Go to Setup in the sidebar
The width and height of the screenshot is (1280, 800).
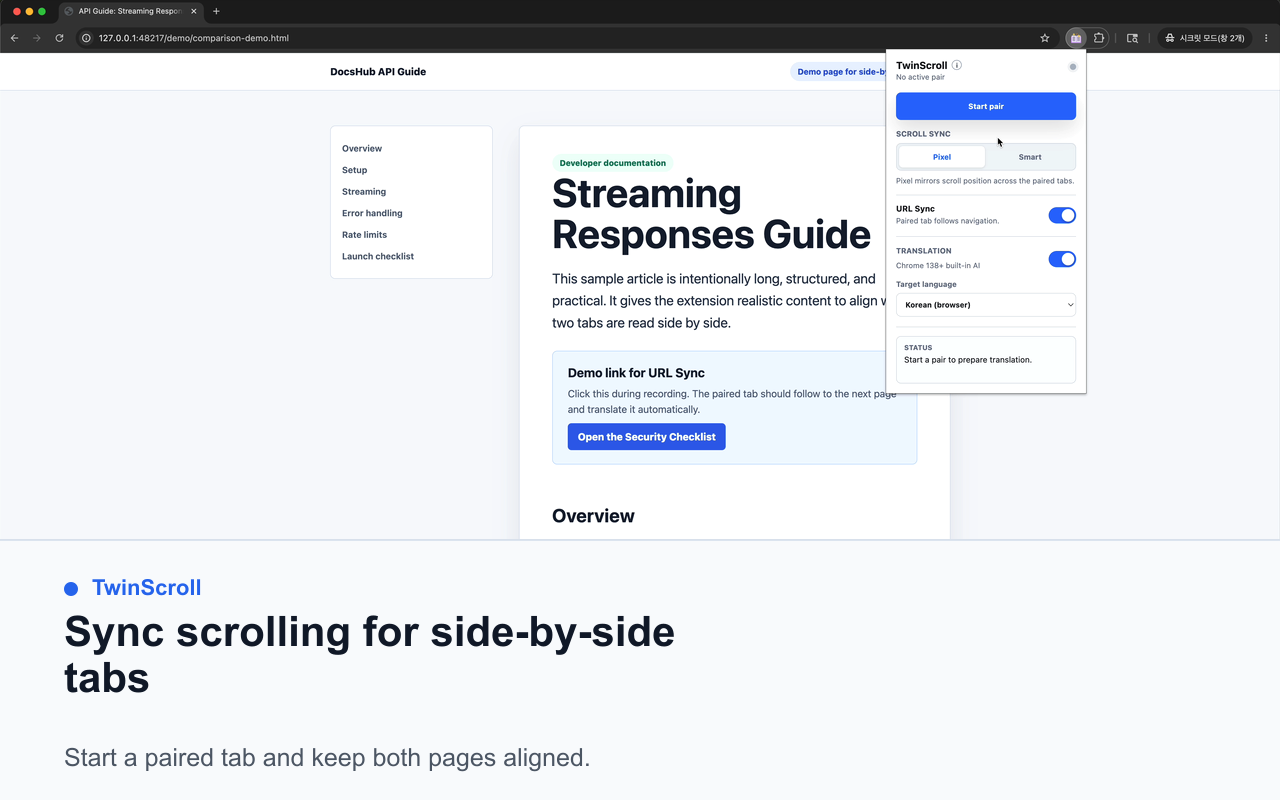pos(355,170)
